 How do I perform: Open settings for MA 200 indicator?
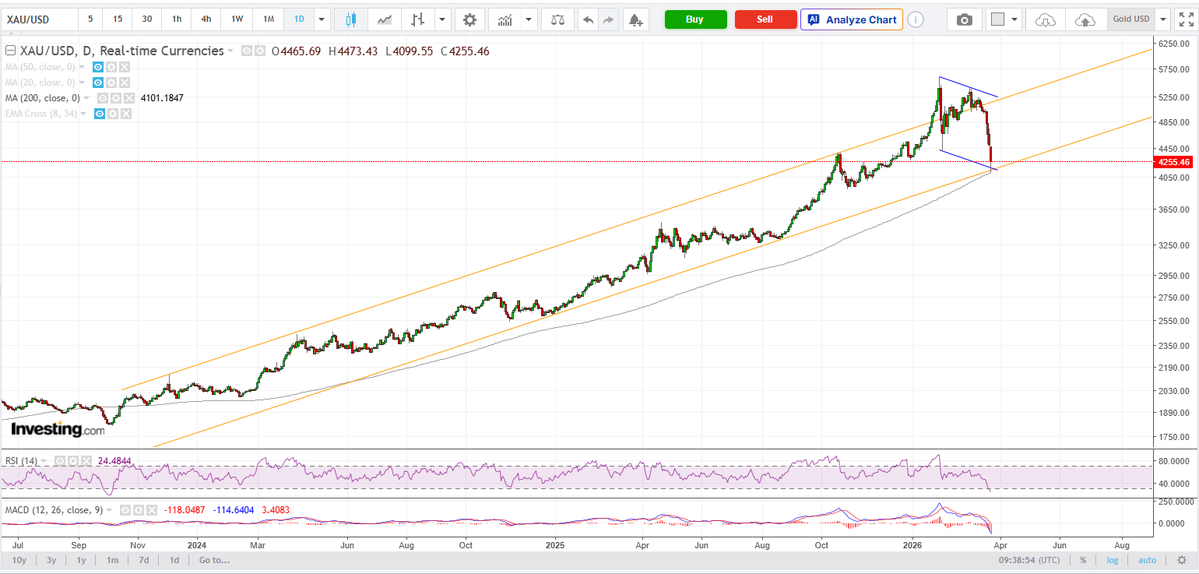116,98
